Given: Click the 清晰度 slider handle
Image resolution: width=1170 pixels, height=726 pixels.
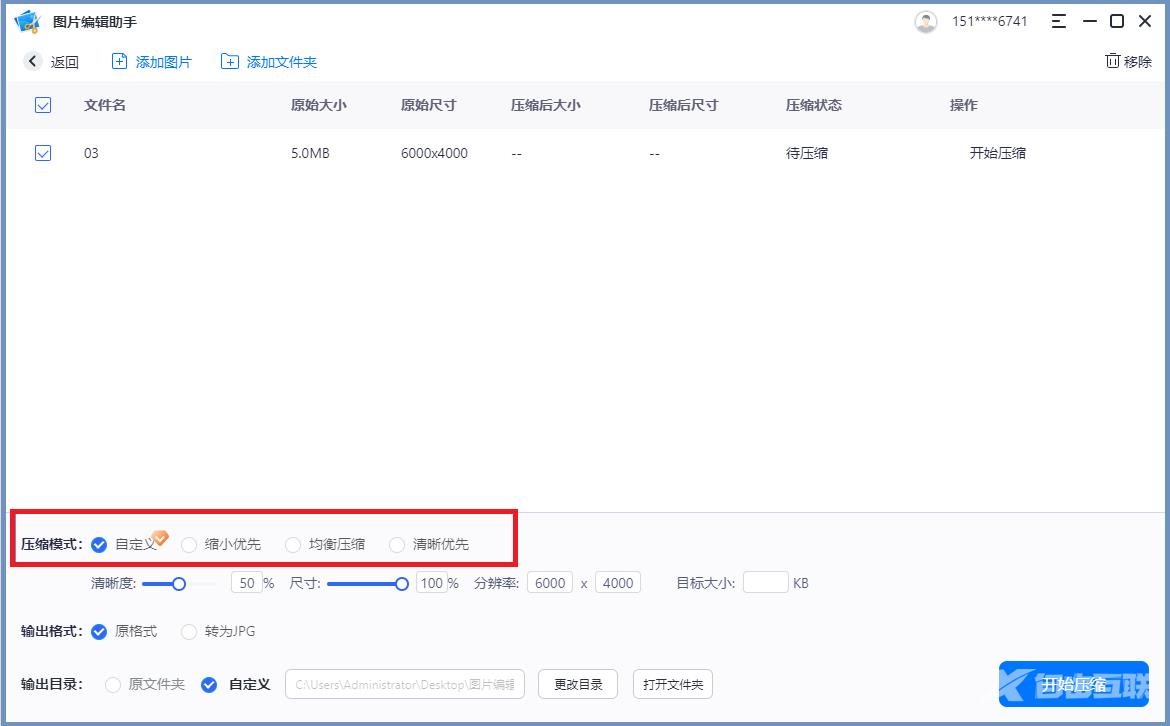Looking at the screenshot, I should 179,583.
